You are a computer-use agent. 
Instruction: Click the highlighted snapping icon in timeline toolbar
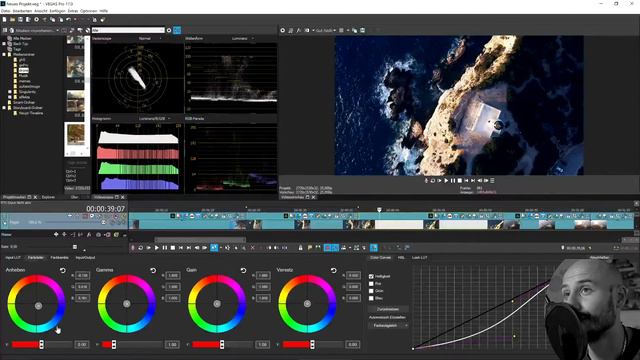point(327,248)
